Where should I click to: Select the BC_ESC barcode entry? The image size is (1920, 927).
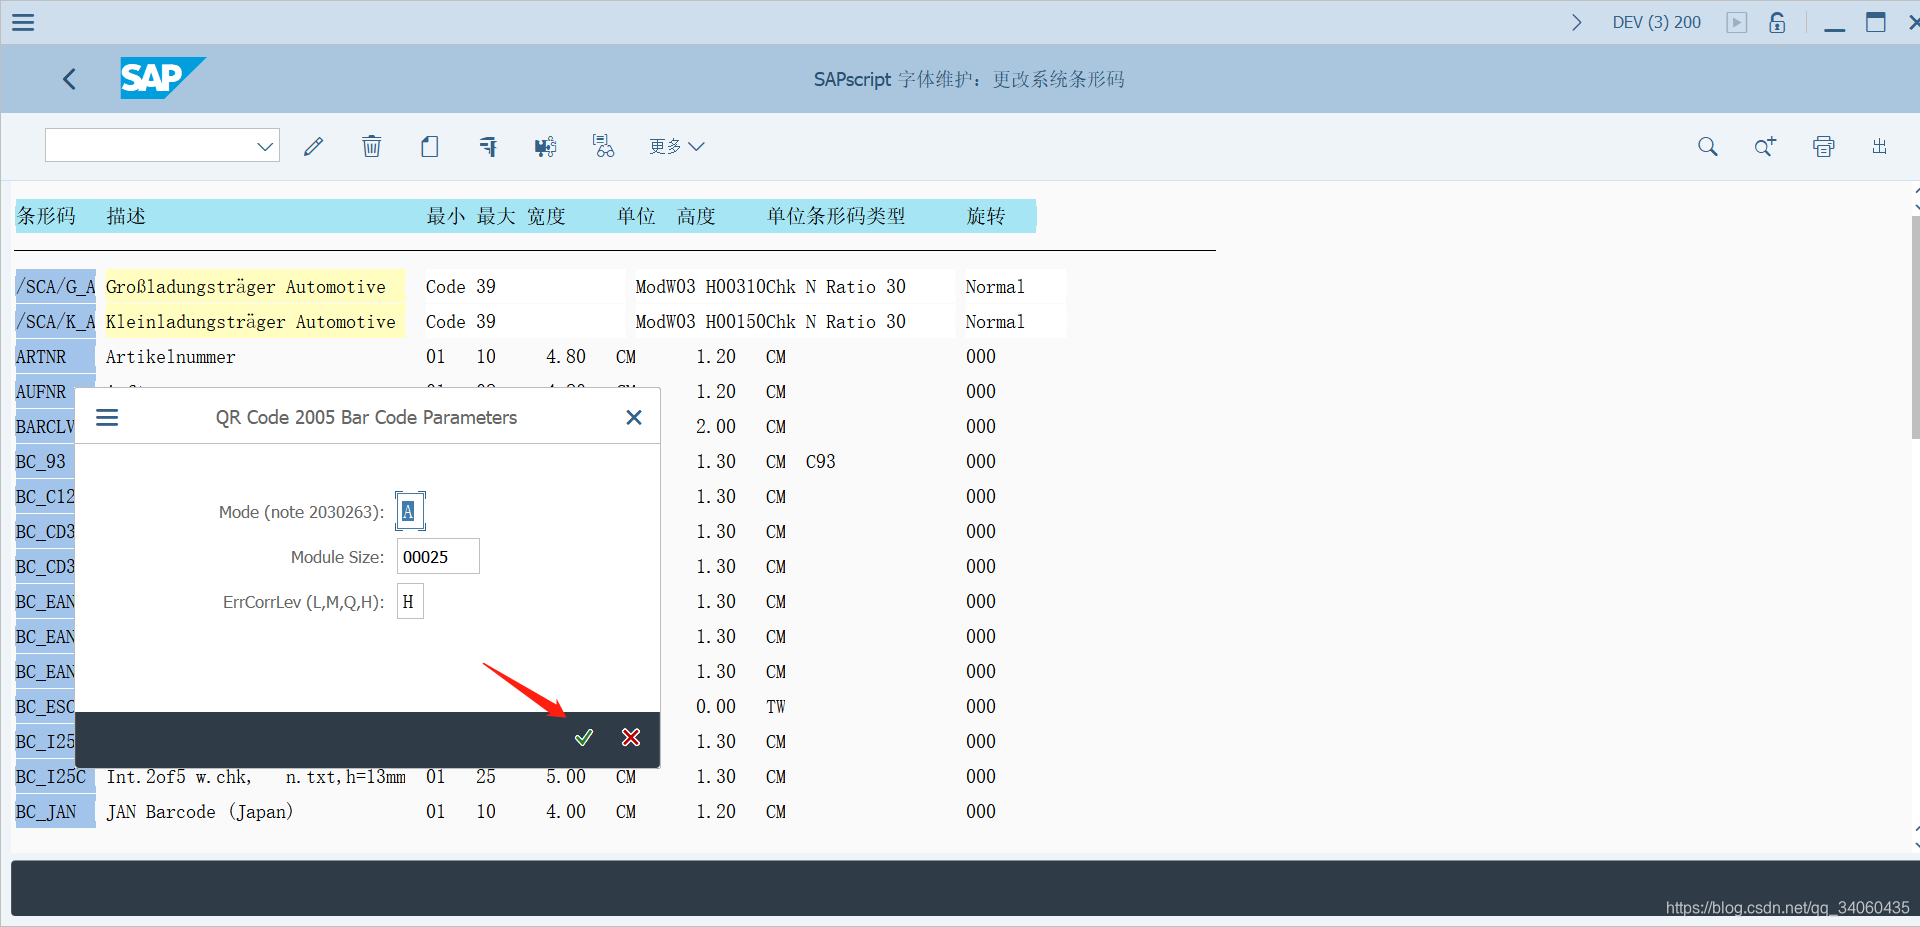tap(45, 707)
